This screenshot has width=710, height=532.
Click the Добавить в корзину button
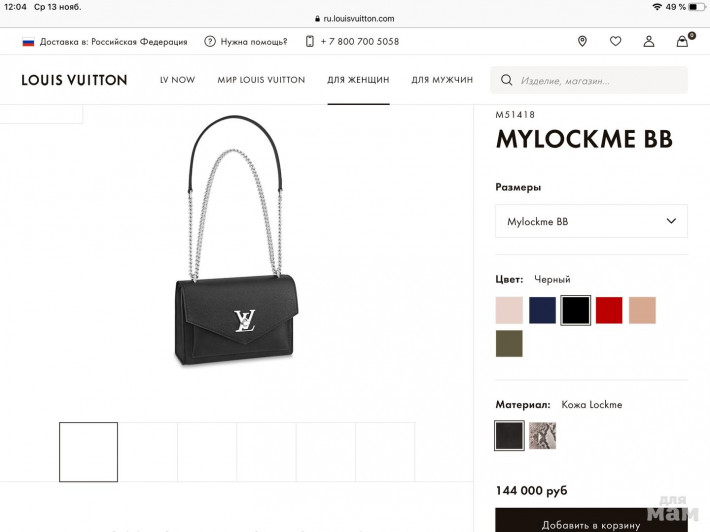click(591, 521)
